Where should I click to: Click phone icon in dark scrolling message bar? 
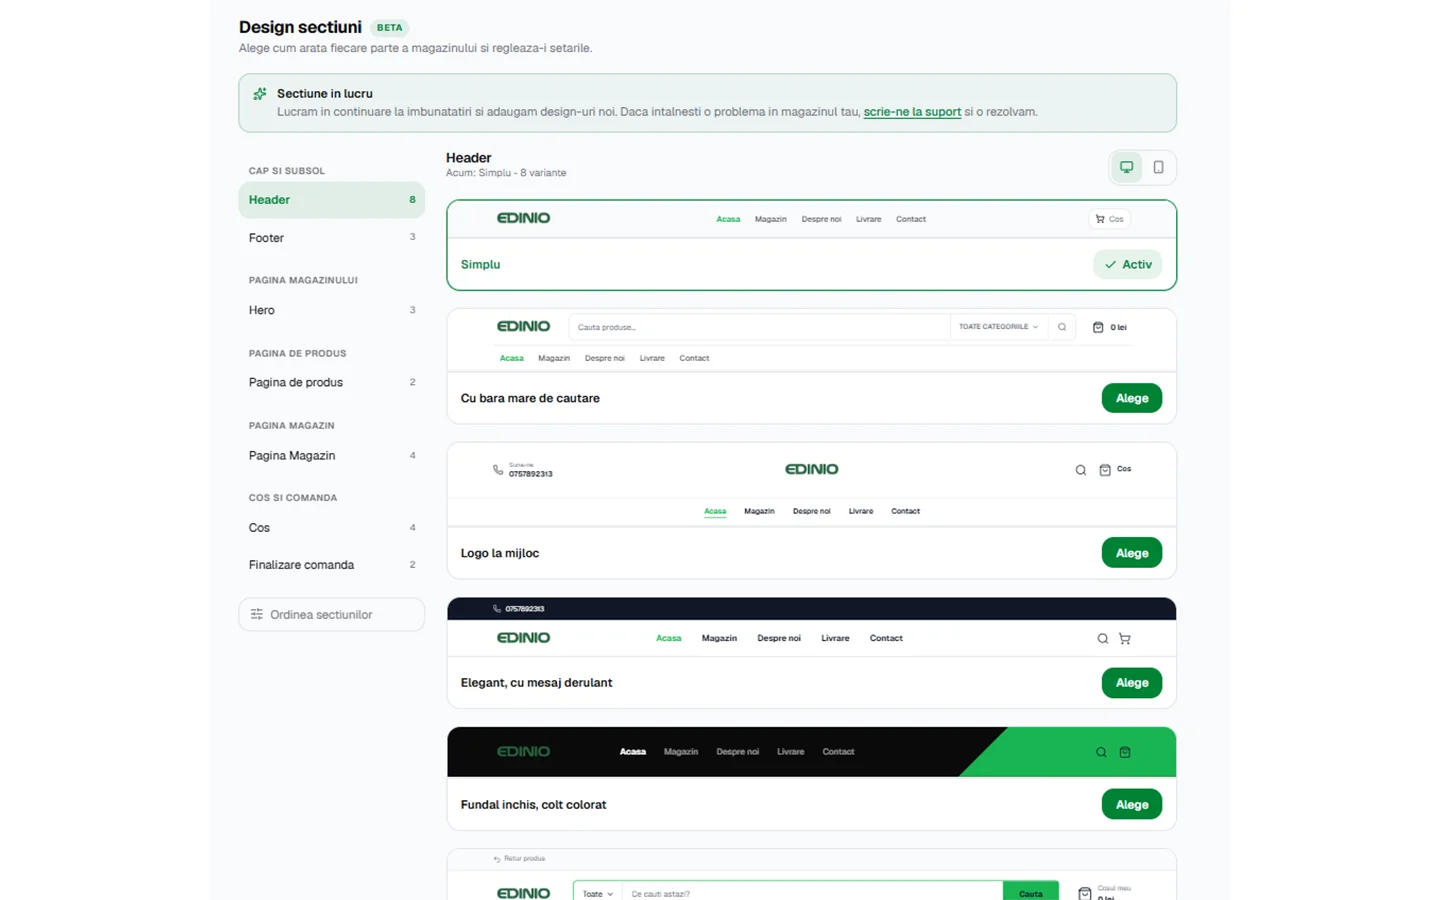pyautogui.click(x=497, y=608)
